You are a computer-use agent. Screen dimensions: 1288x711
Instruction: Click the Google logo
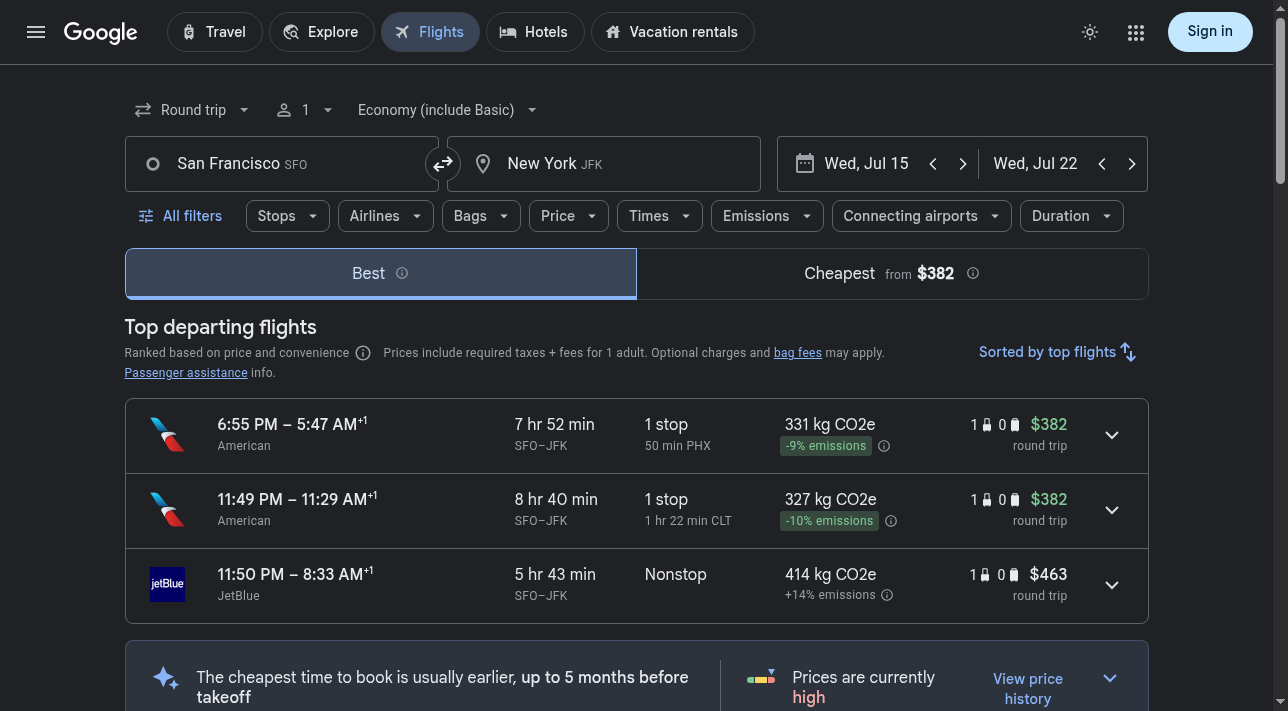tap(101, 32)
